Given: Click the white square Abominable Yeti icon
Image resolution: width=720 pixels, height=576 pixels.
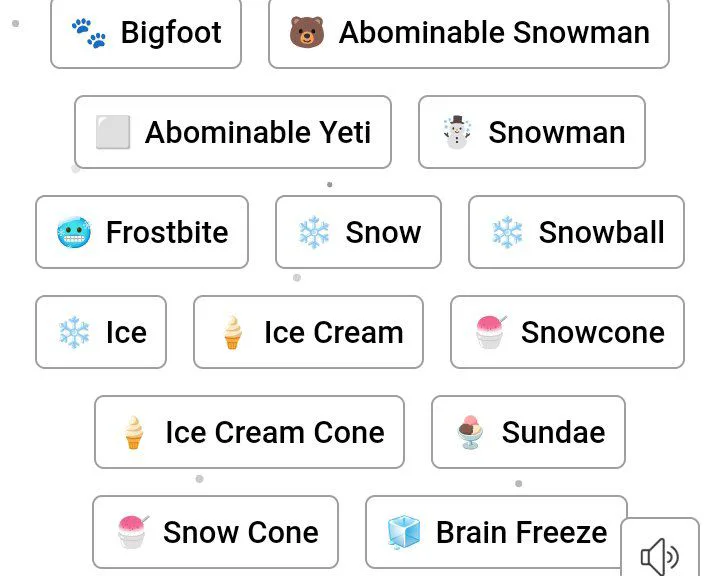Looking at the screenshot, I should 113,132.
